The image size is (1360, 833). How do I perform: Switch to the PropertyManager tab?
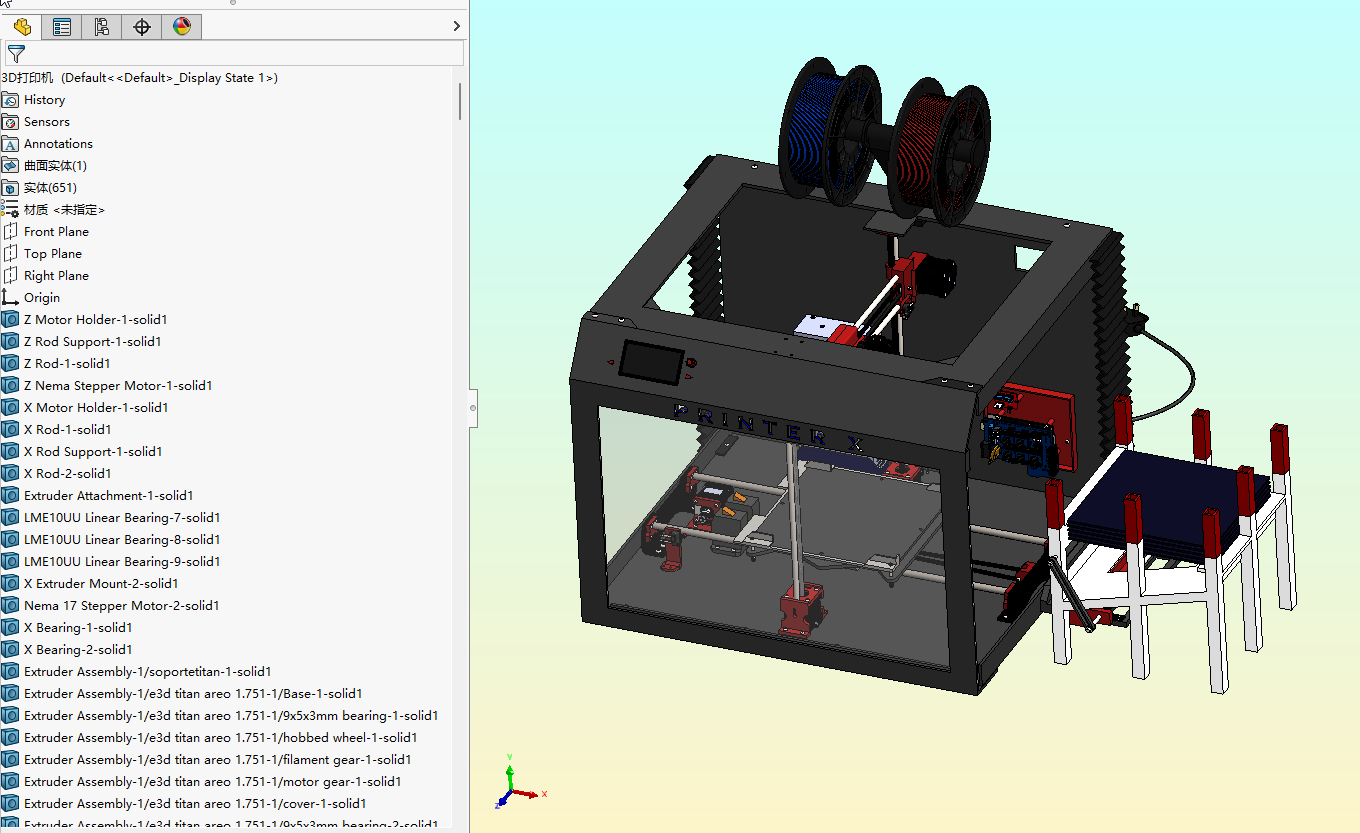click(x=62, y=27)
